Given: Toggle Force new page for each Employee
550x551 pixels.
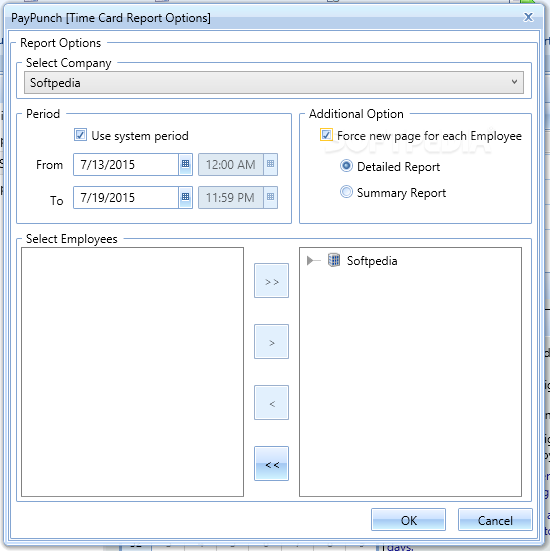Looking at the screenshot, I should coord(326,135).
